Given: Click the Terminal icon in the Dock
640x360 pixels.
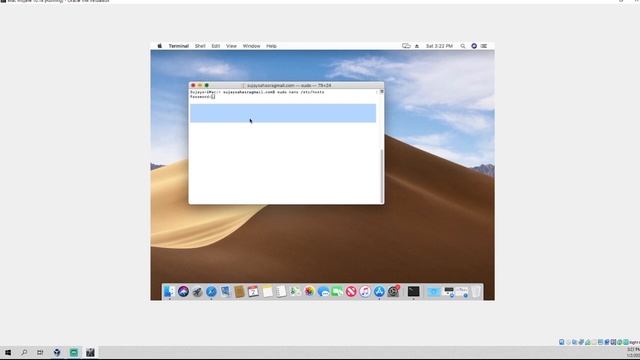Looking at the screenshot, I should click(413, 291).
